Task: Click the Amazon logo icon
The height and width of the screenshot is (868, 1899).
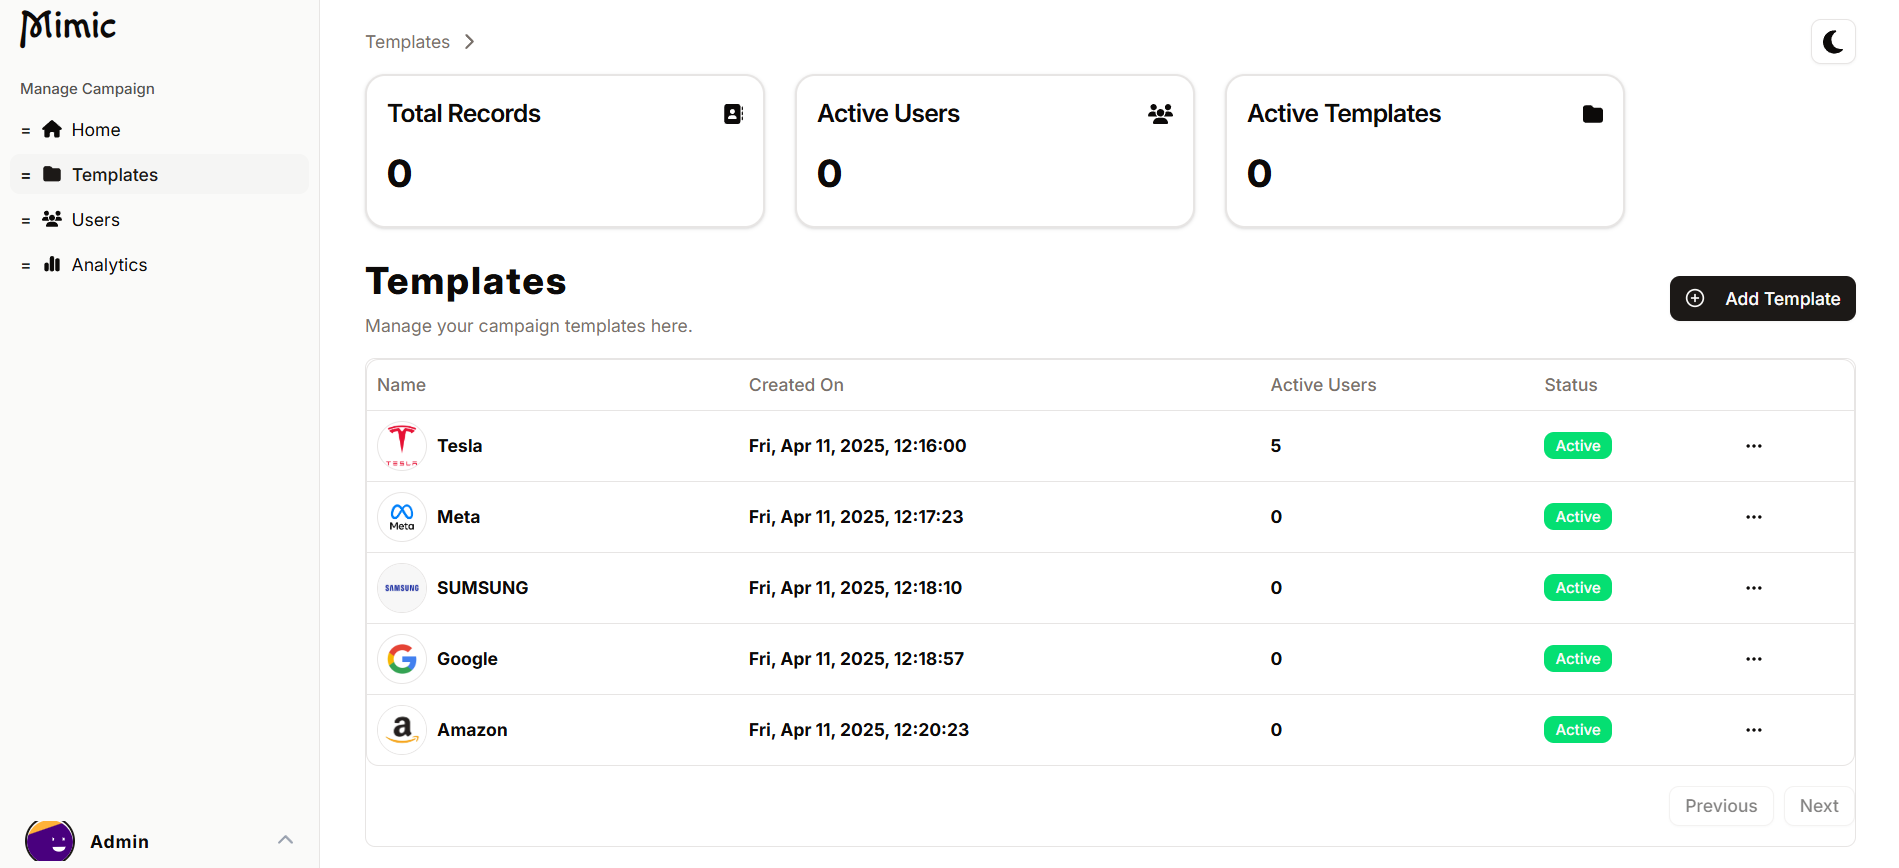Action: [x=402, y=730]
